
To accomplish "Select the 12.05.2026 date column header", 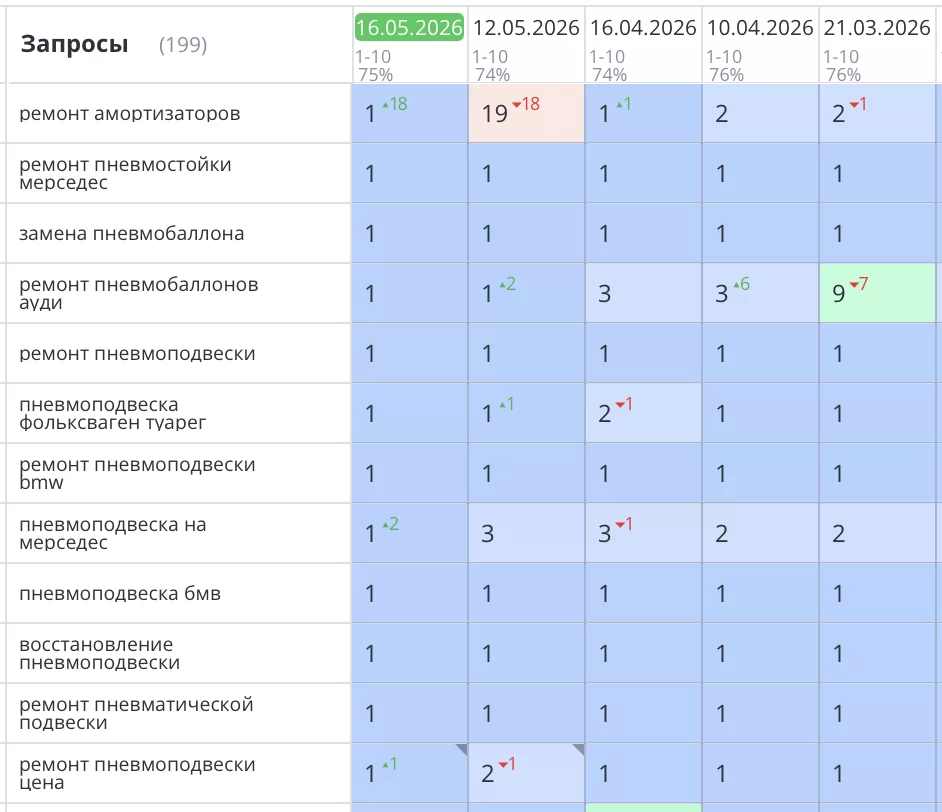I will tap(526, 28).
